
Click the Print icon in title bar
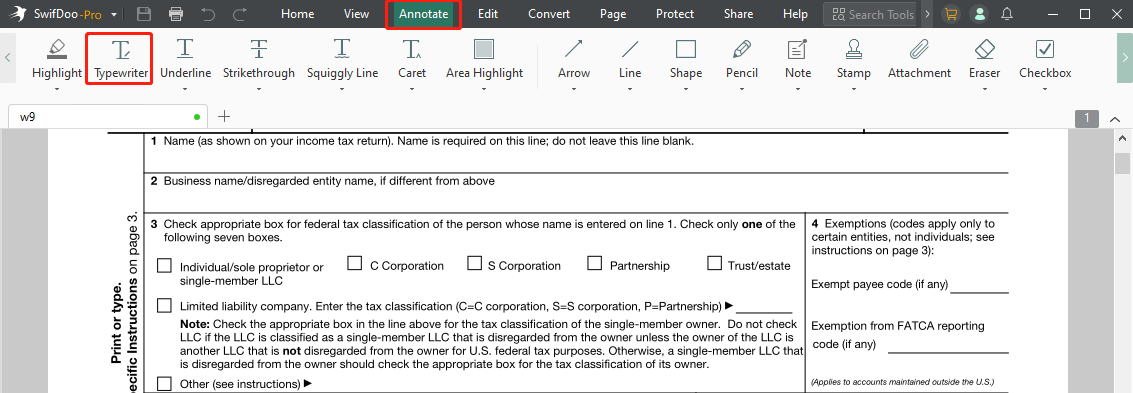pyautogui.click(x=176, y=14)
